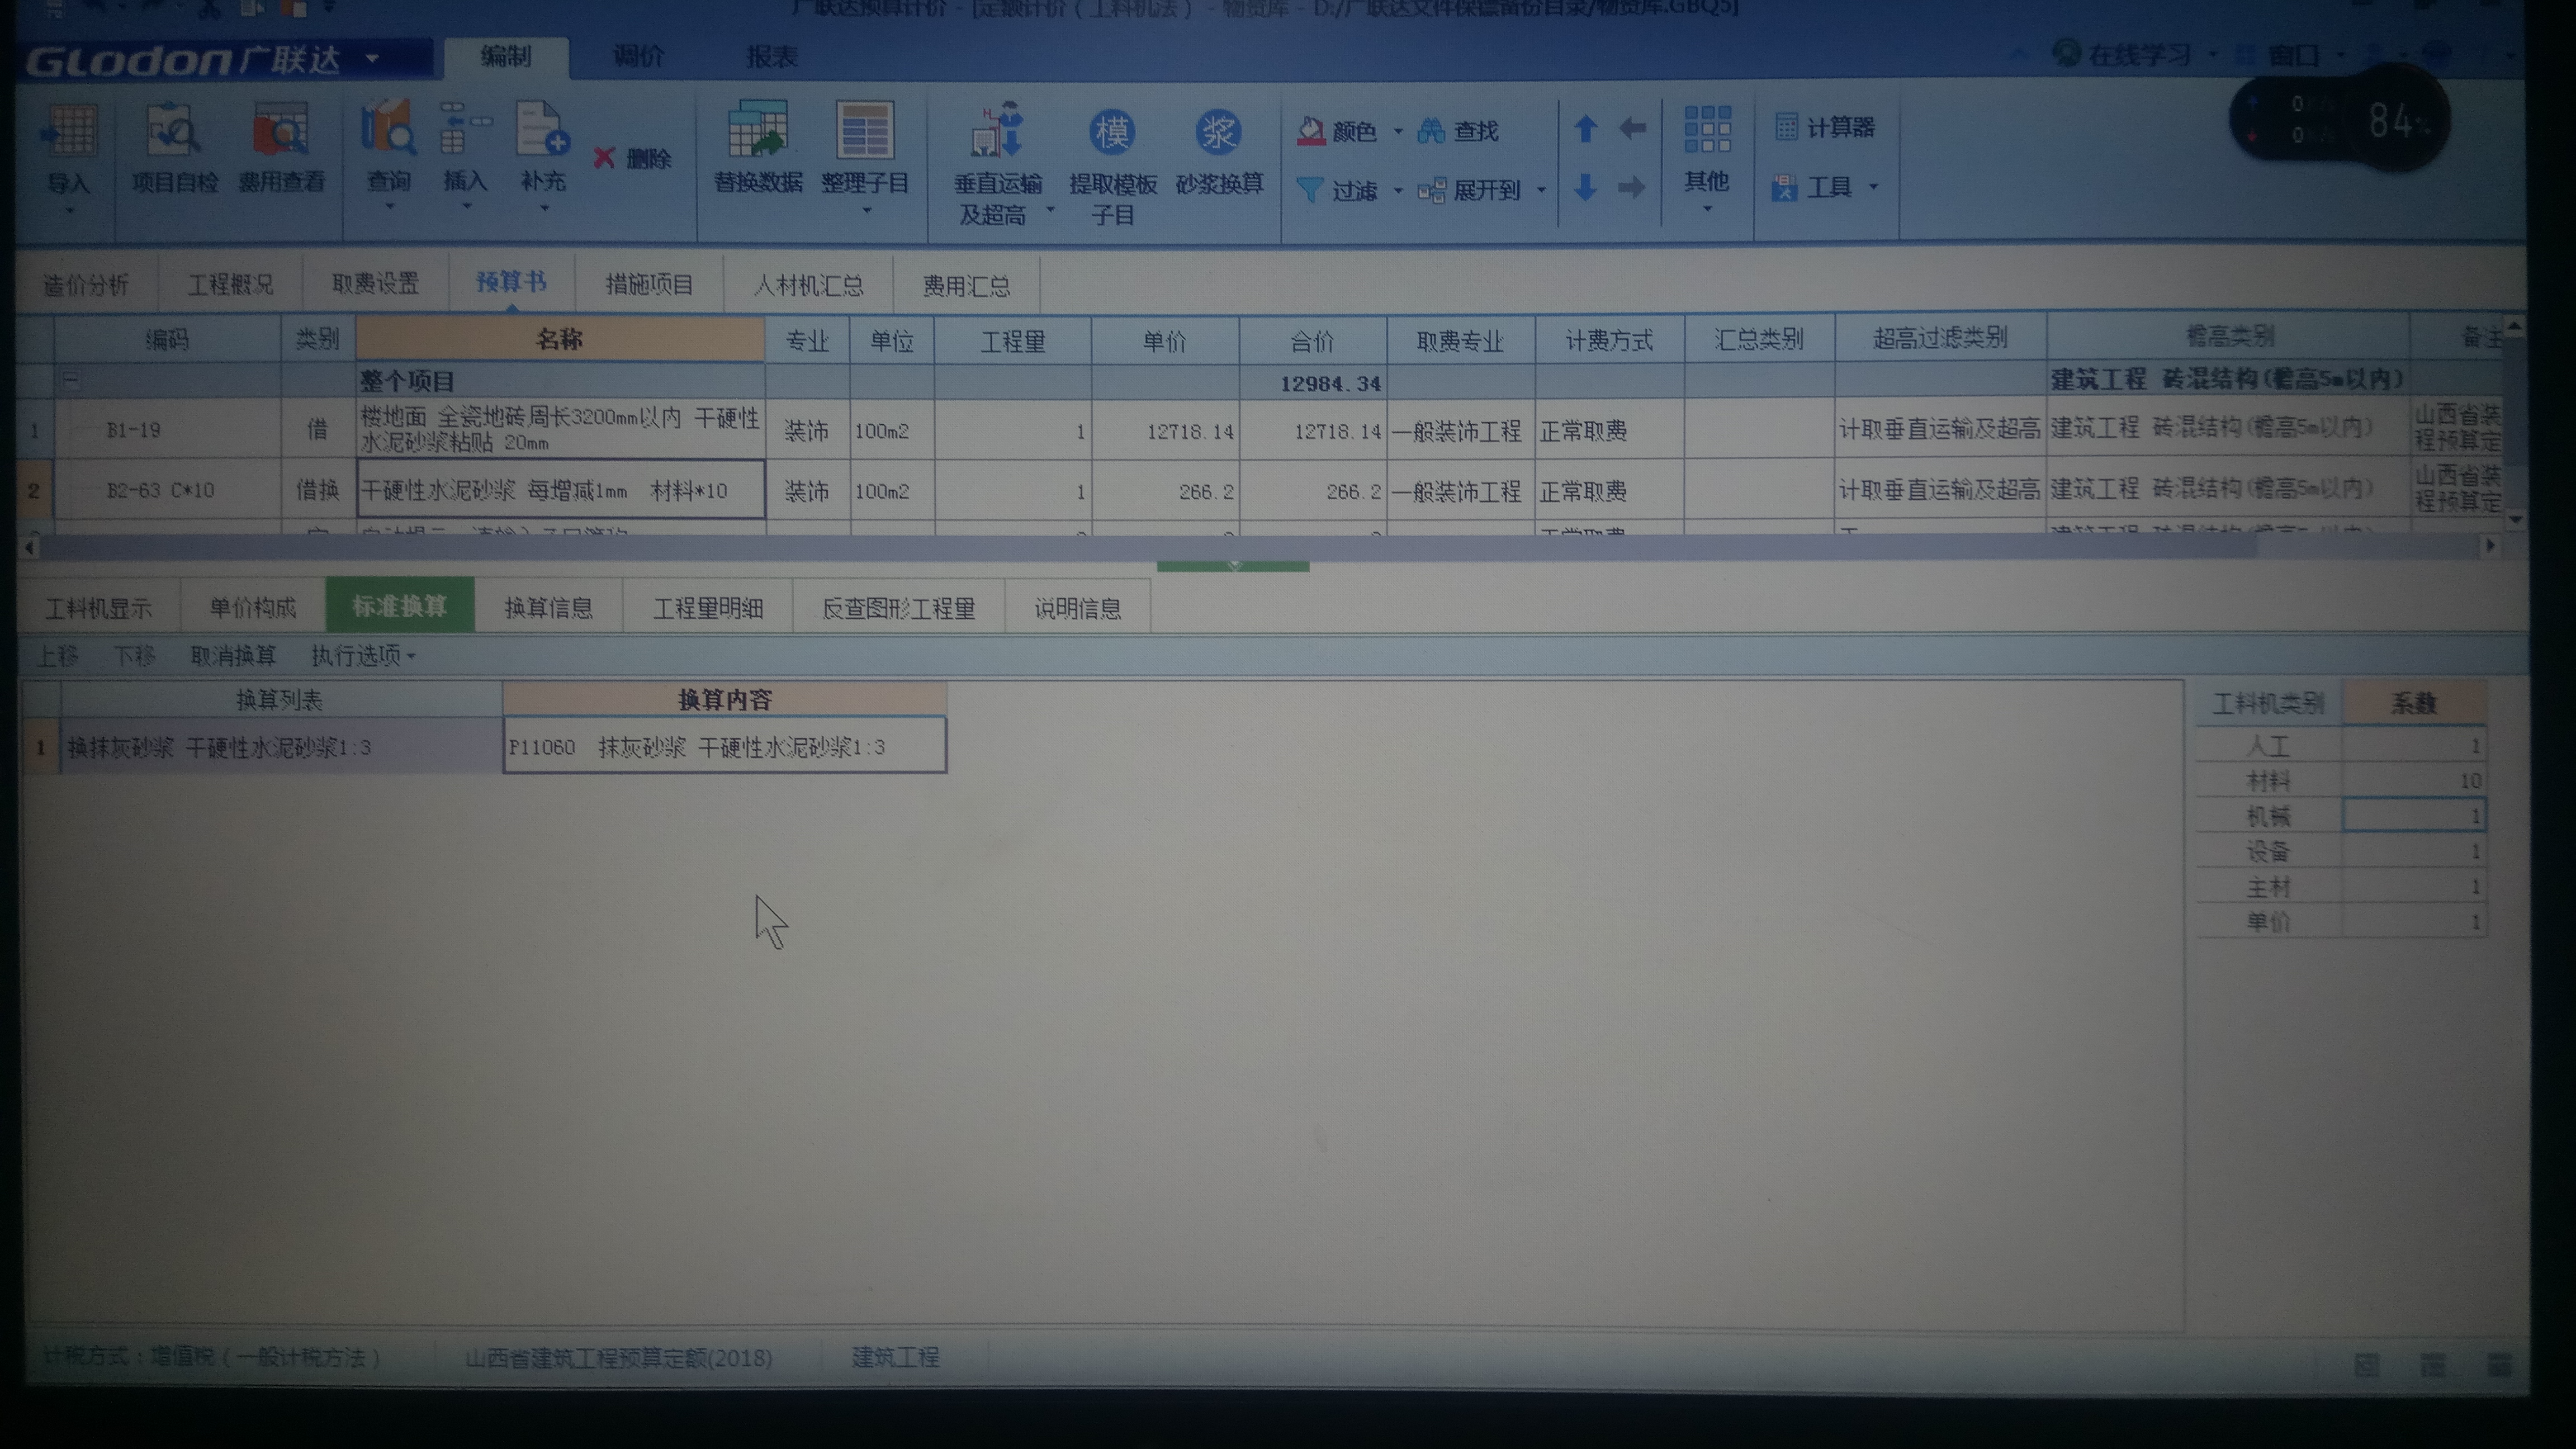Click the 人工 coefficient field
The height and width of the screenshot is (1449, 2576).
click(x=2414, y=746)
